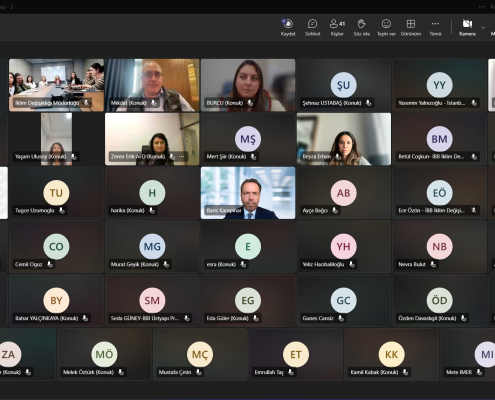Open more options on Zeren Erik's tile
This screenshot has height=400, width=495.
181,156
